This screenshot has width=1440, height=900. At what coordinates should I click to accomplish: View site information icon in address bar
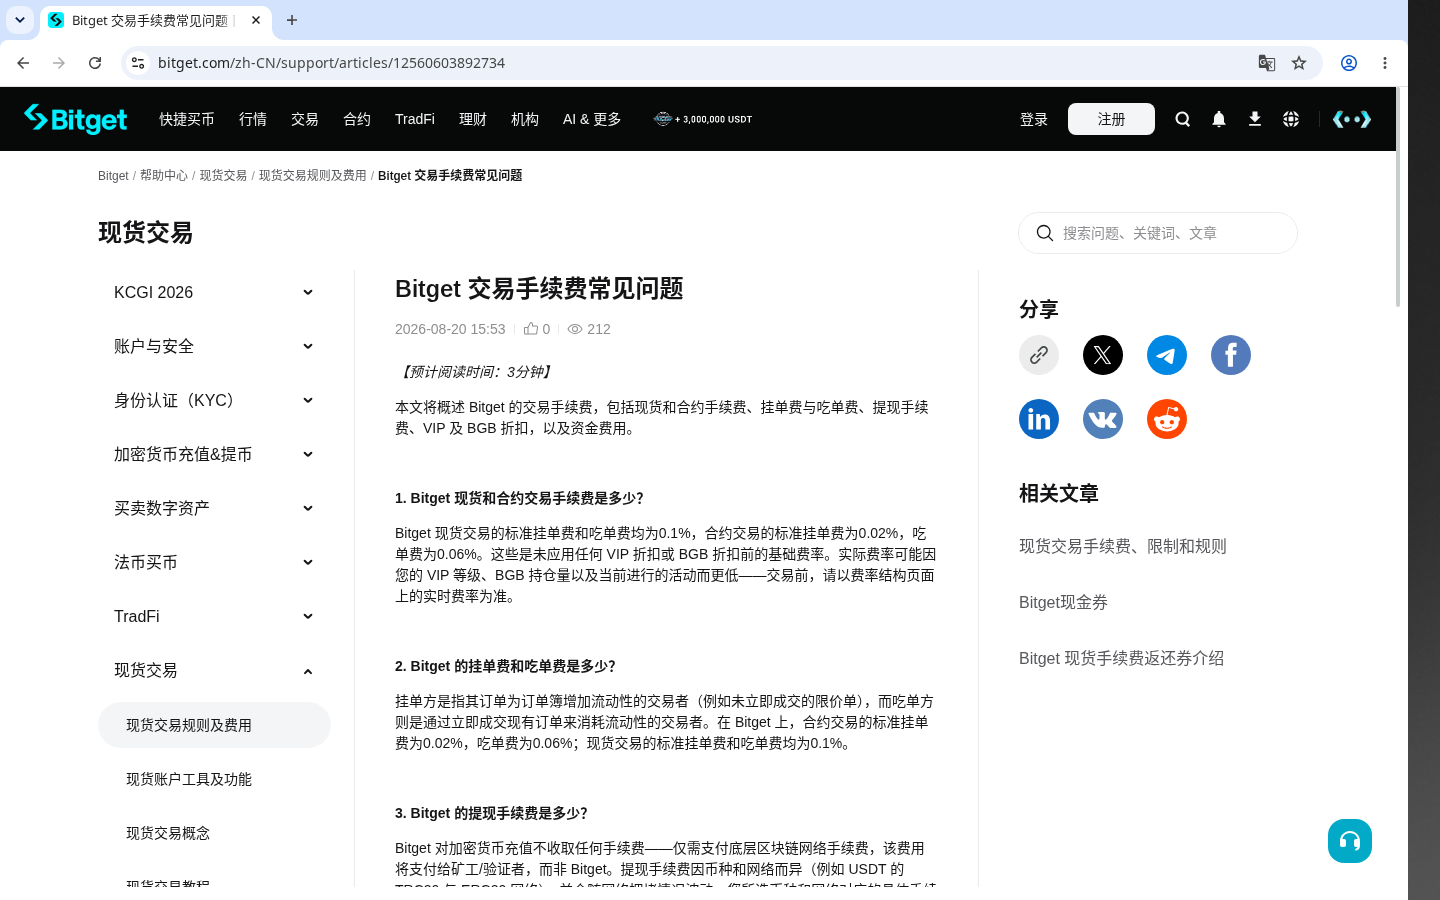(x=138, y=63)
